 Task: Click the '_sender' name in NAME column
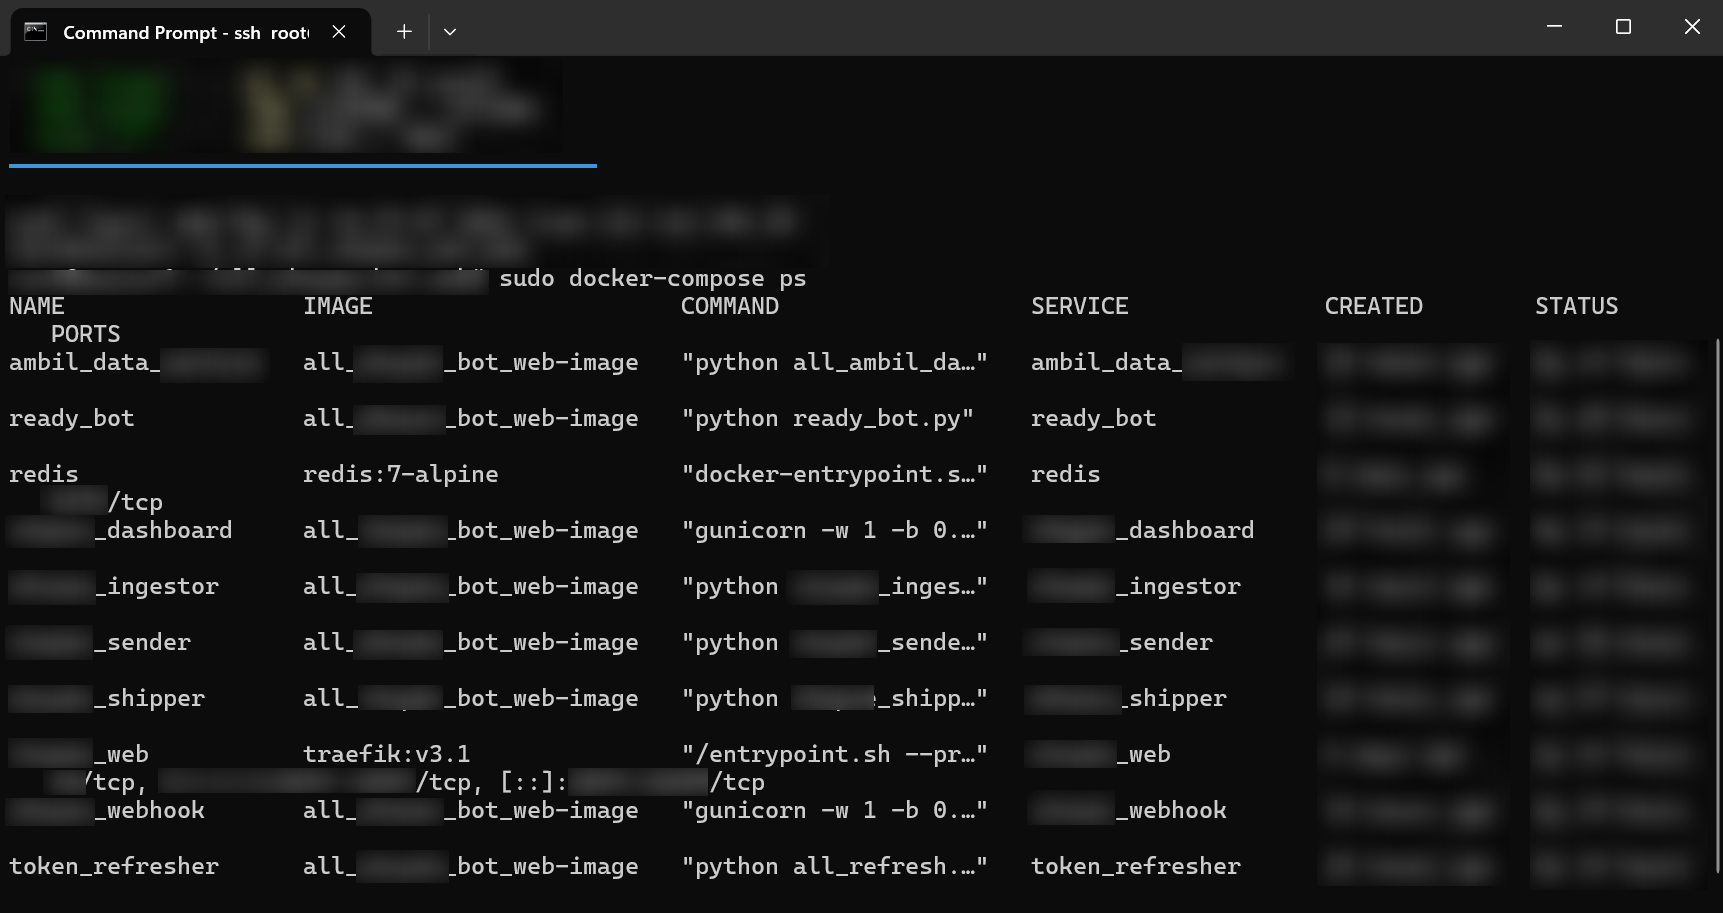(142, 642)
